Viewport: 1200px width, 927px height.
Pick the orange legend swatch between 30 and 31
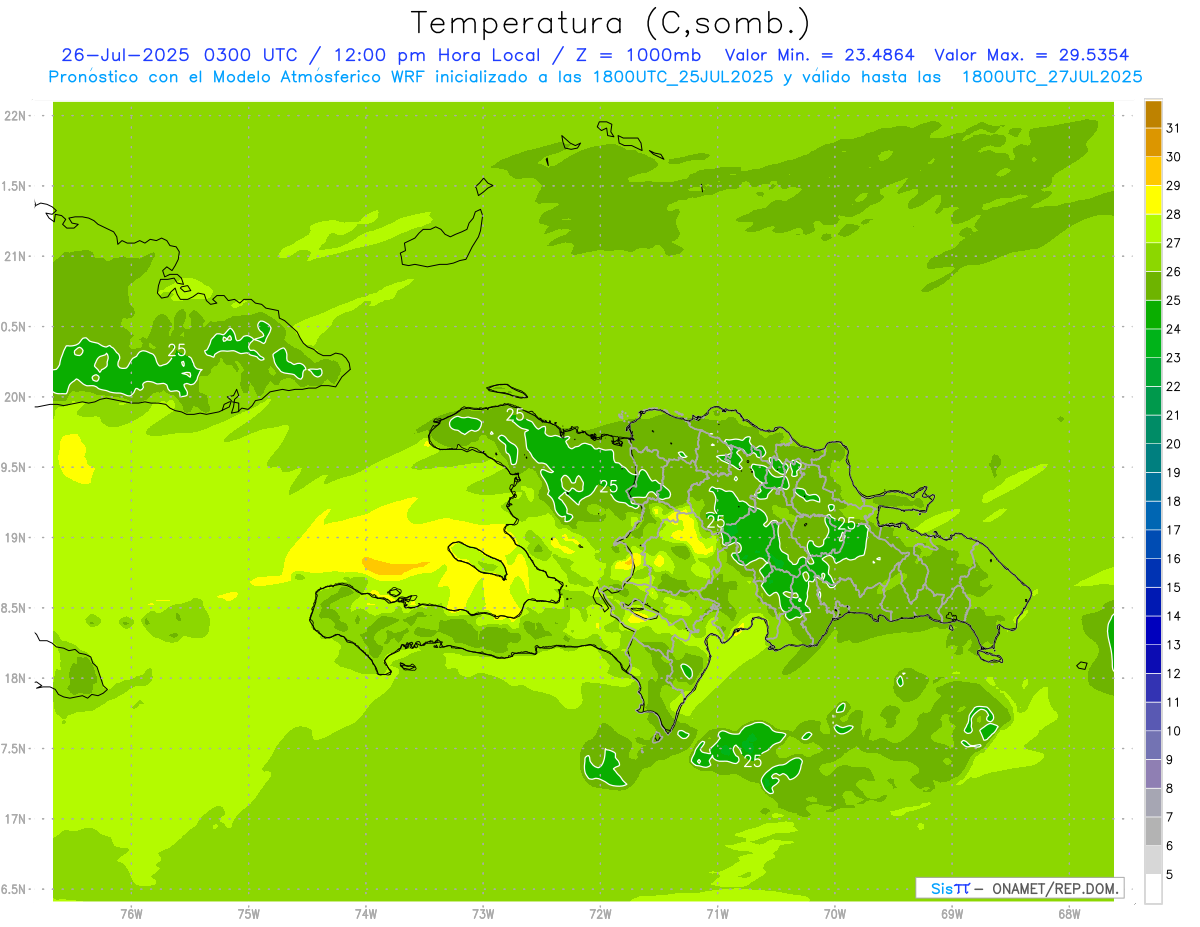1154,143
